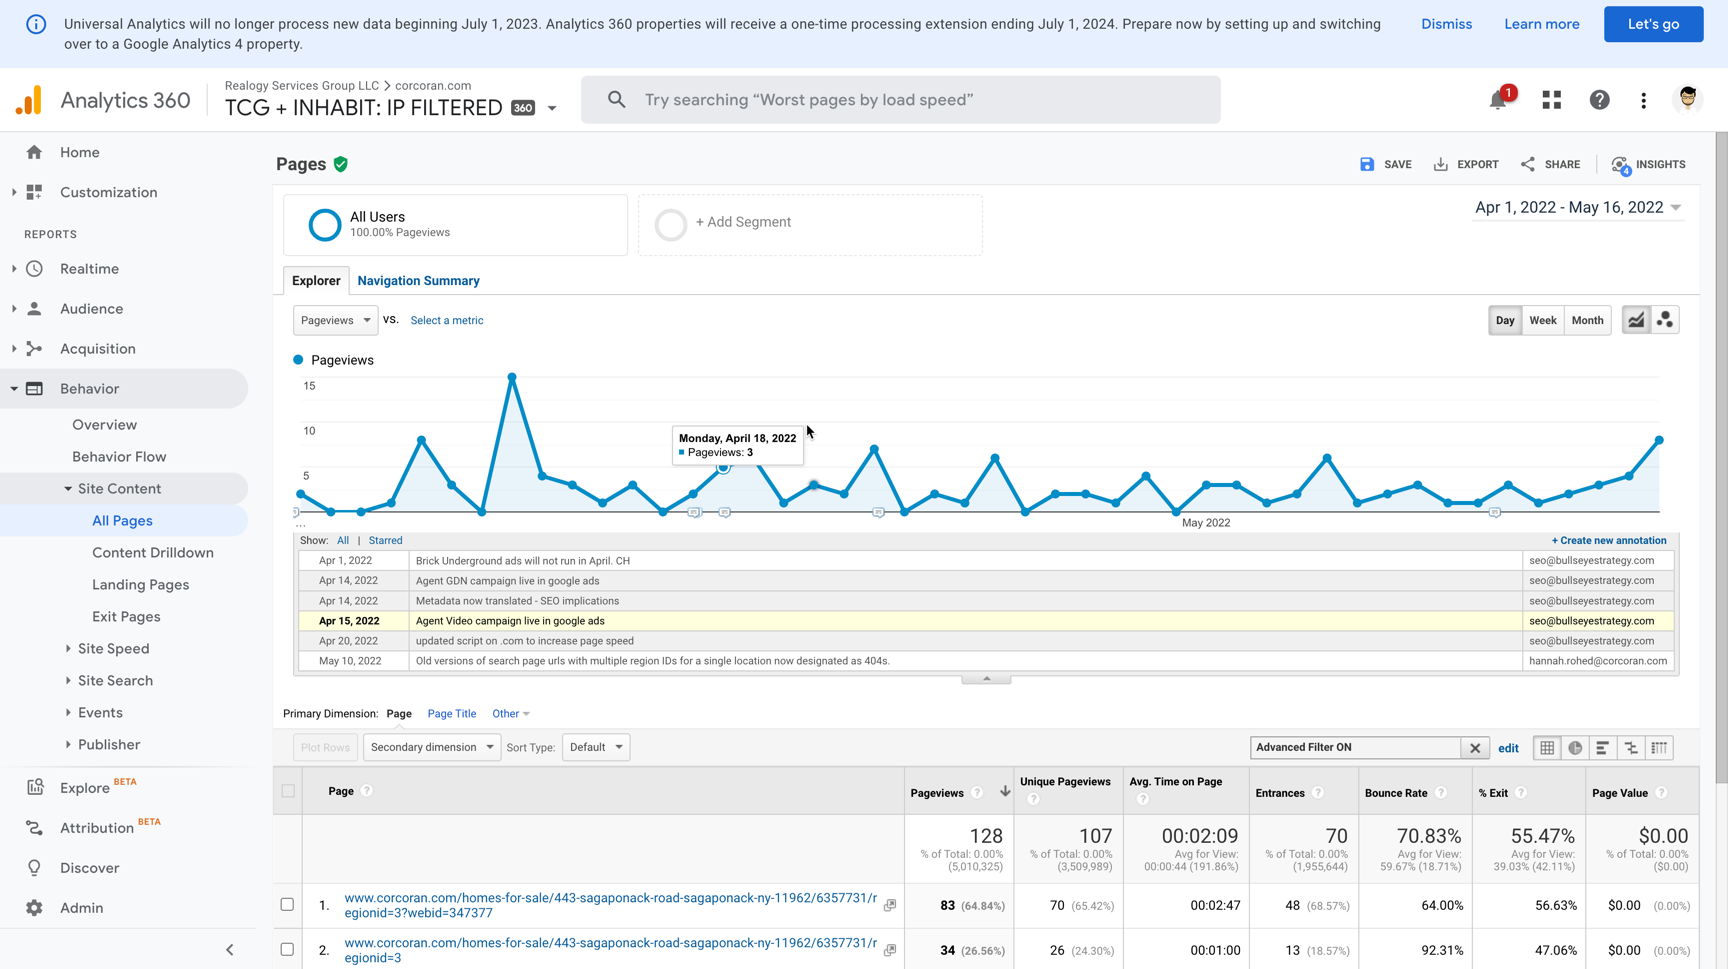Open the date range dropdown

pyautogui.click(x=1578, y=207)
